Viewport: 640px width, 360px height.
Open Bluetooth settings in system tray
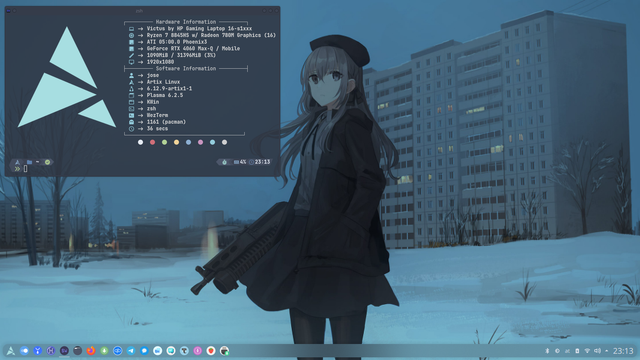pos(547,351)
